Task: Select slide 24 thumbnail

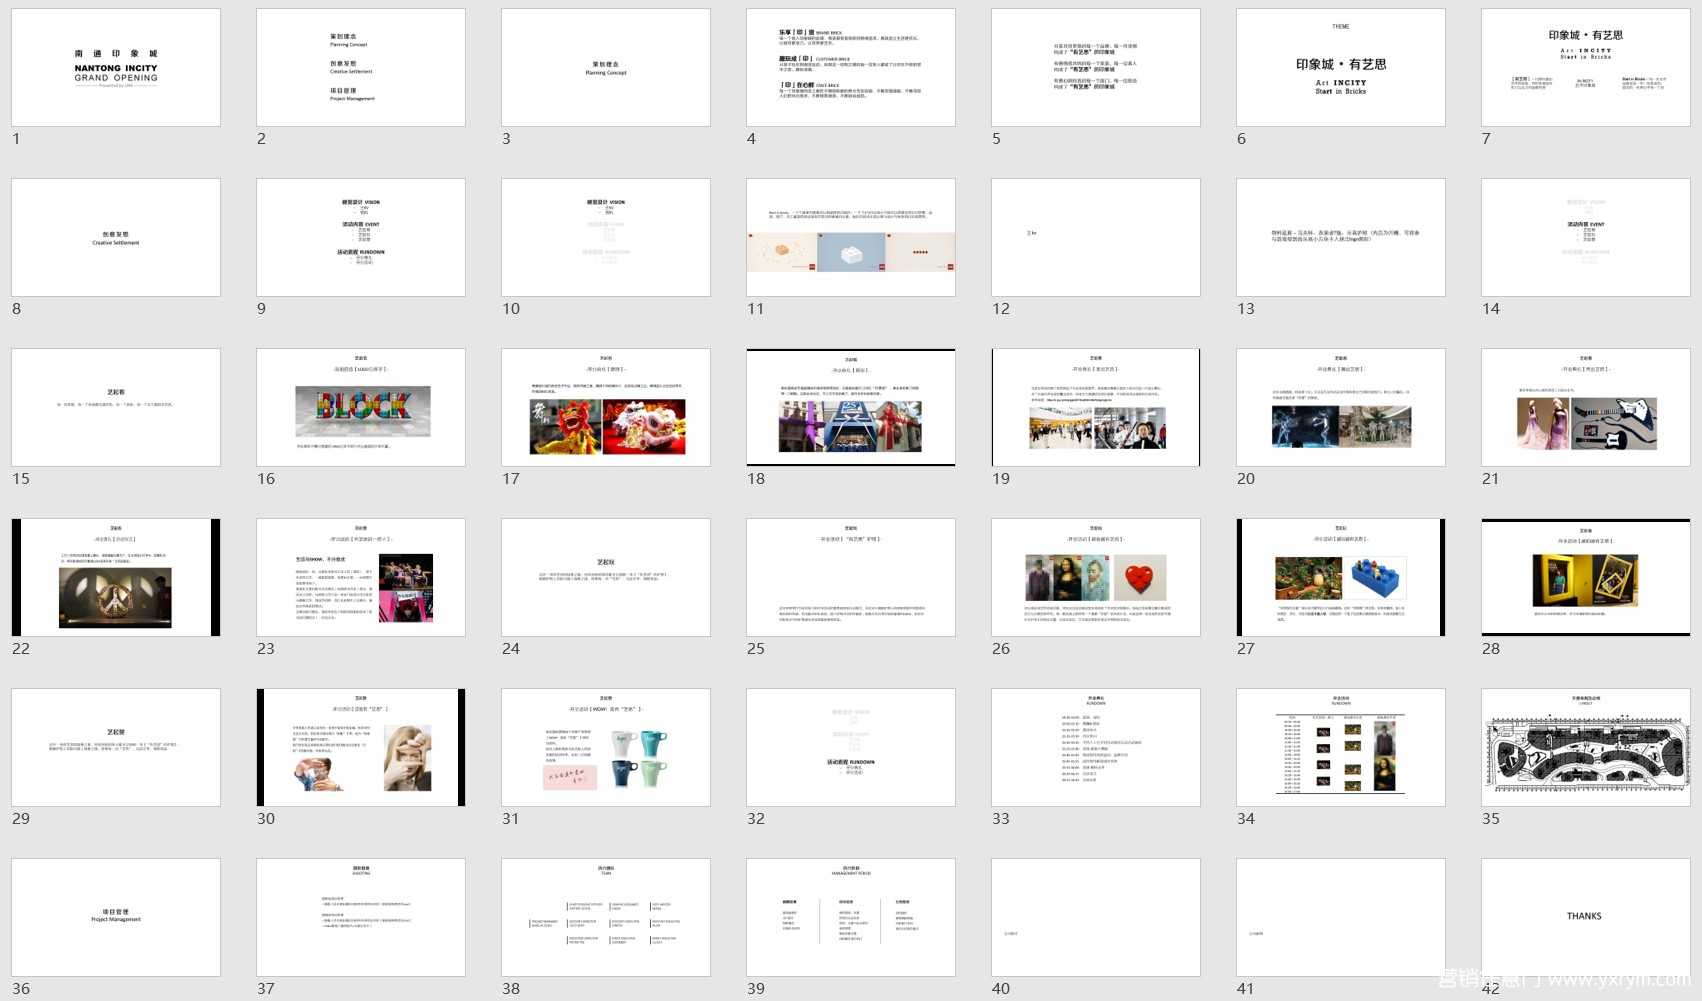Action: click(x=606, y=578)
